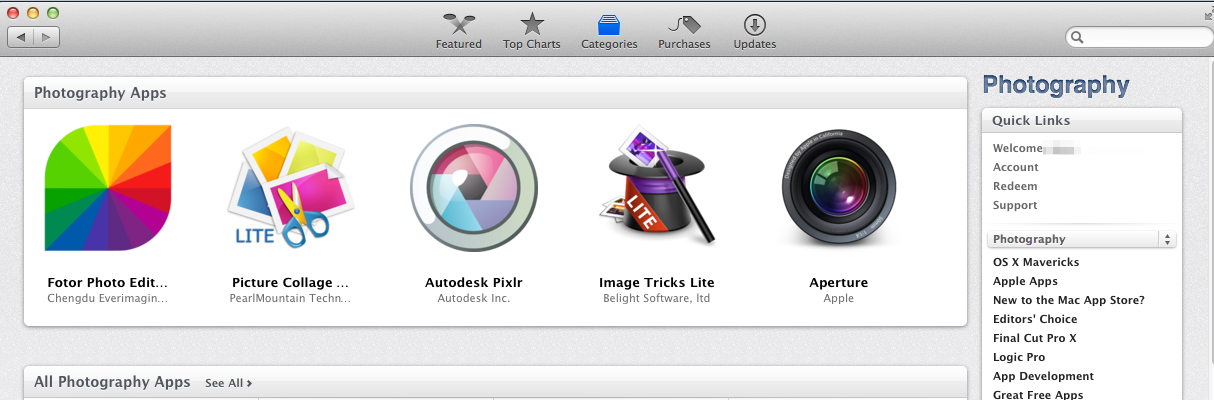This screenshot has width=1214, height=400.
Task: Open Purchases tag icon
Action: [x=684, y=23]
